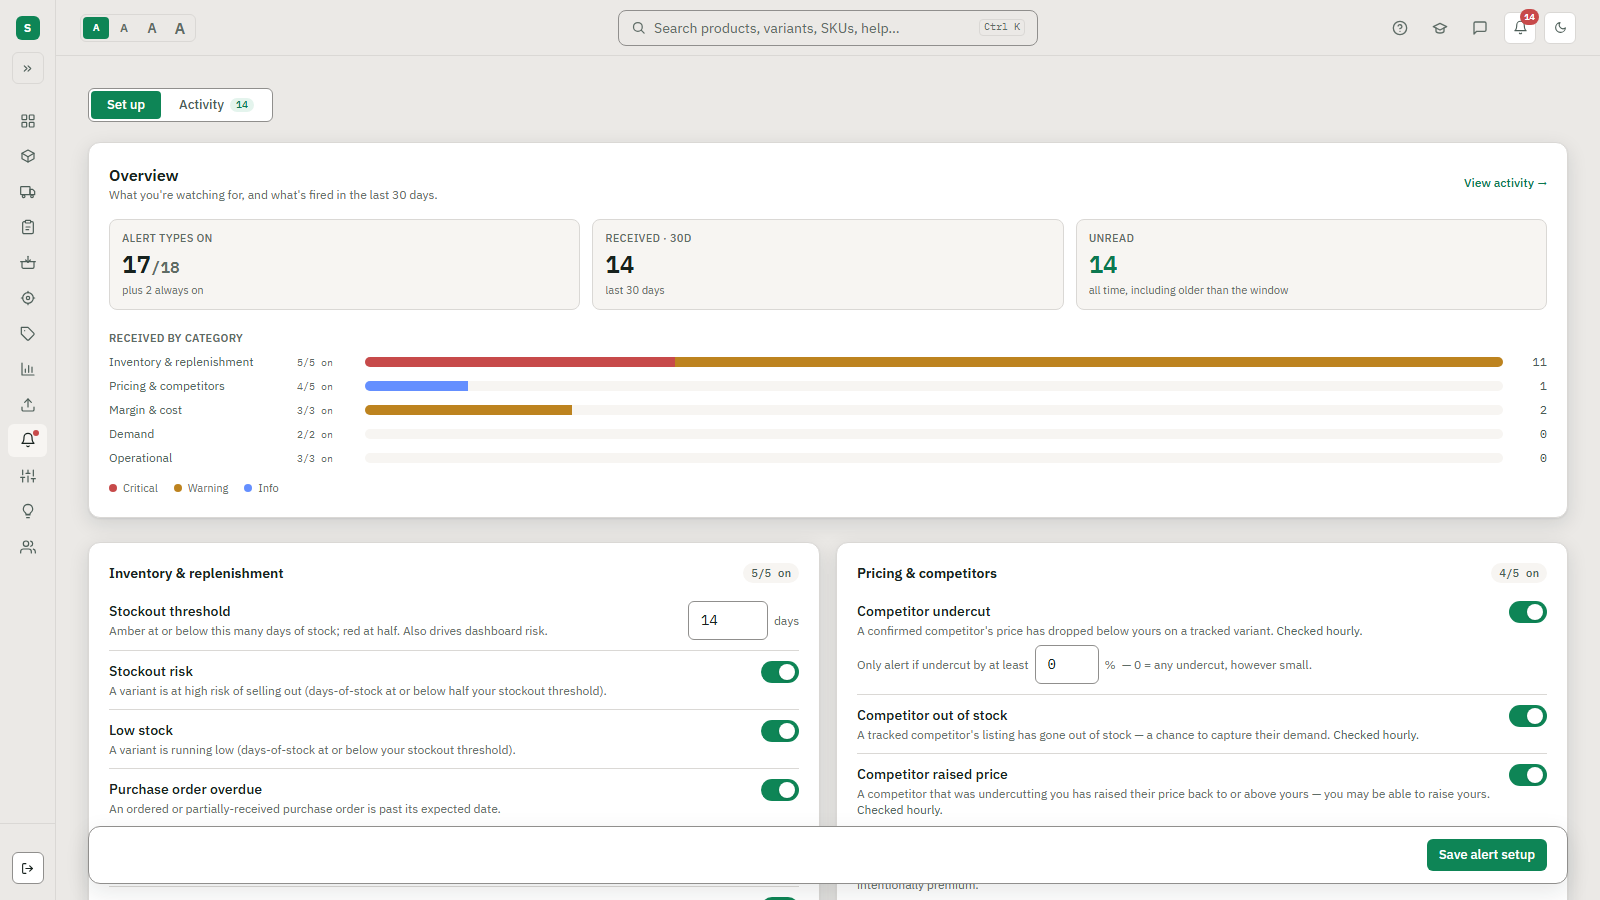Open the bar chart analytics icon in sidebar
1600x900 pixels.
click(x=28, y=369)
